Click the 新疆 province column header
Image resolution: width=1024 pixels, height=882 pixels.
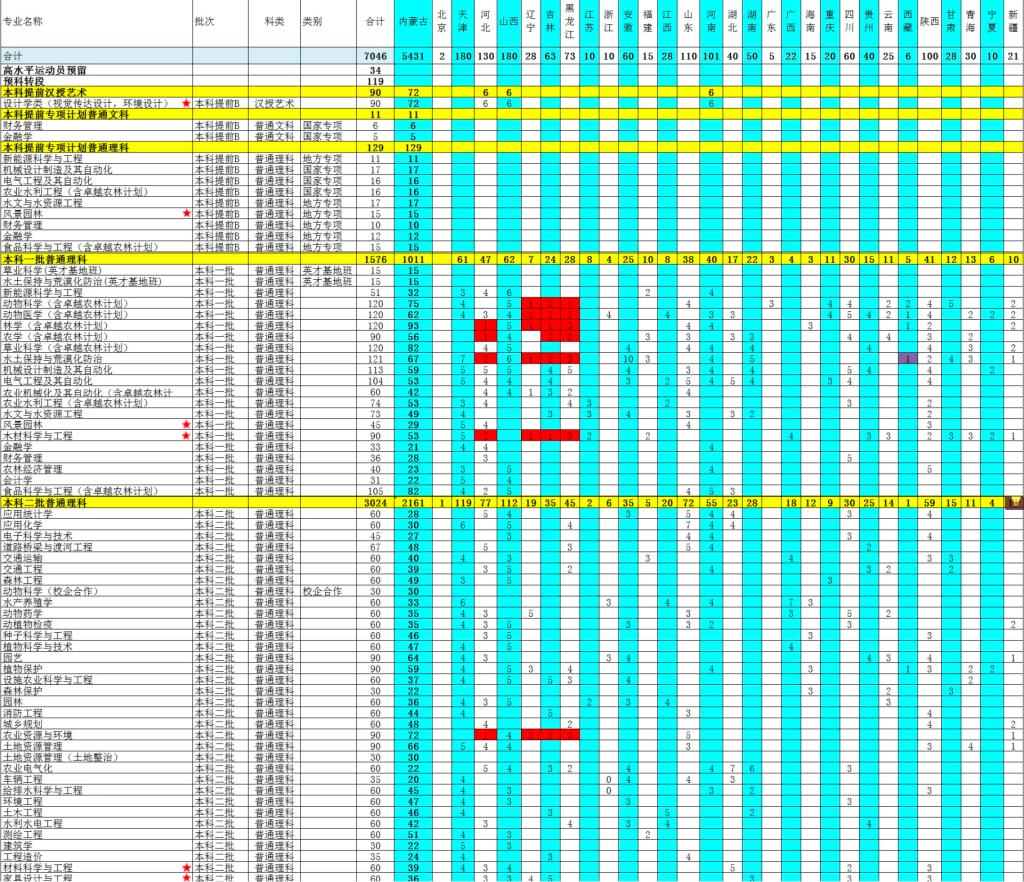(1013, 21)
